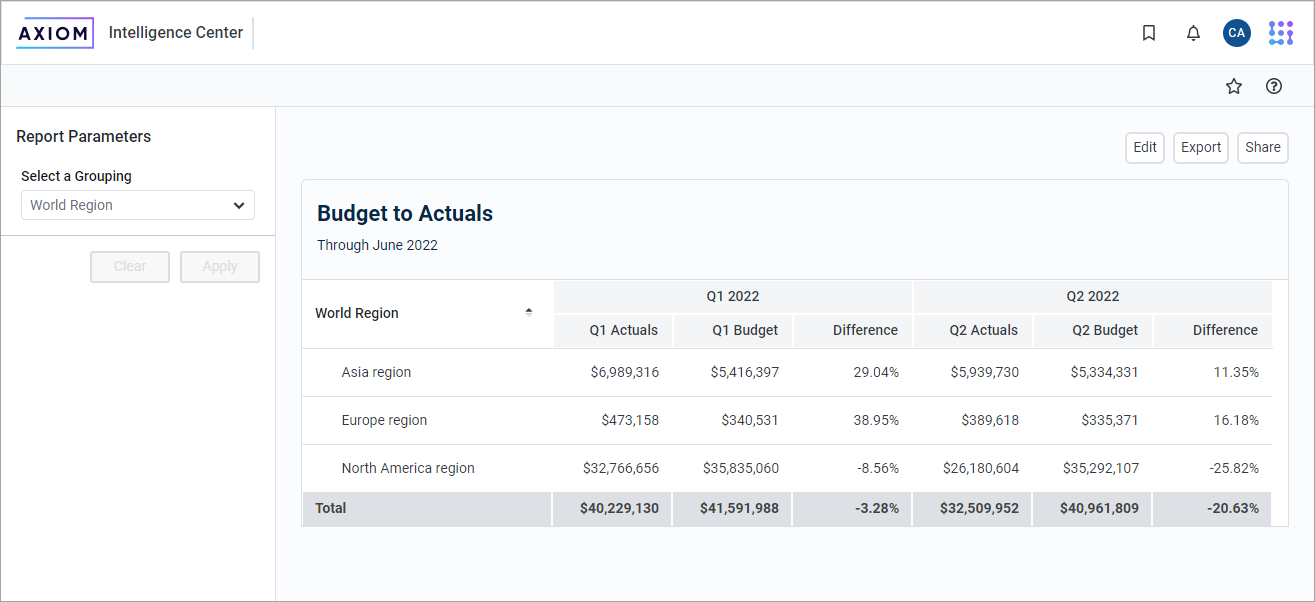Click the Share button
The image size is (1315, 602).
pos(1263,147)
